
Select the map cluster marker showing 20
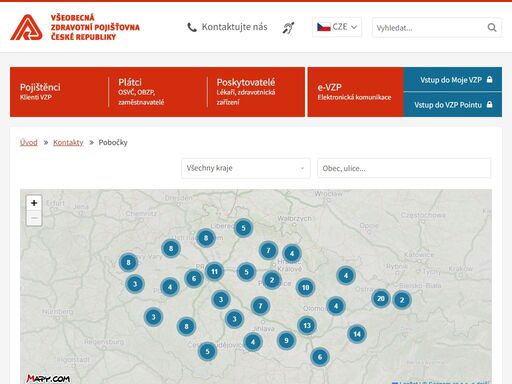point(381,298)
